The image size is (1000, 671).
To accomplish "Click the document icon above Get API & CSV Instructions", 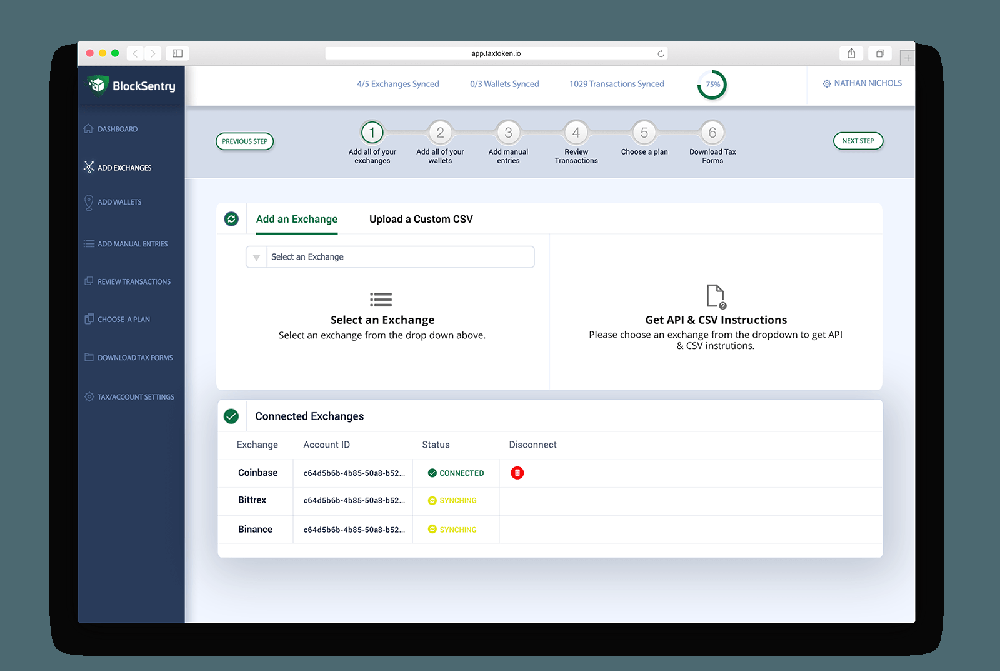I will pos(716,297).
